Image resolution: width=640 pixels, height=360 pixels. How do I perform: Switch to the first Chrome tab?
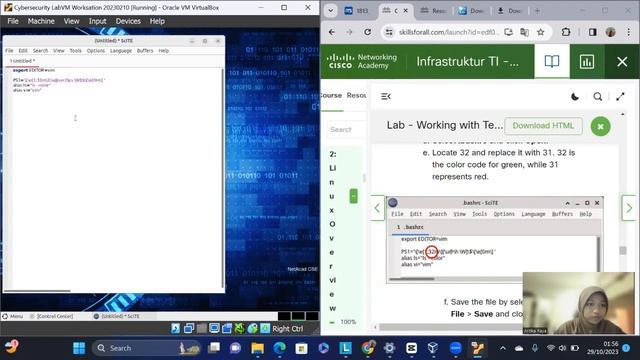click(356, 11)
